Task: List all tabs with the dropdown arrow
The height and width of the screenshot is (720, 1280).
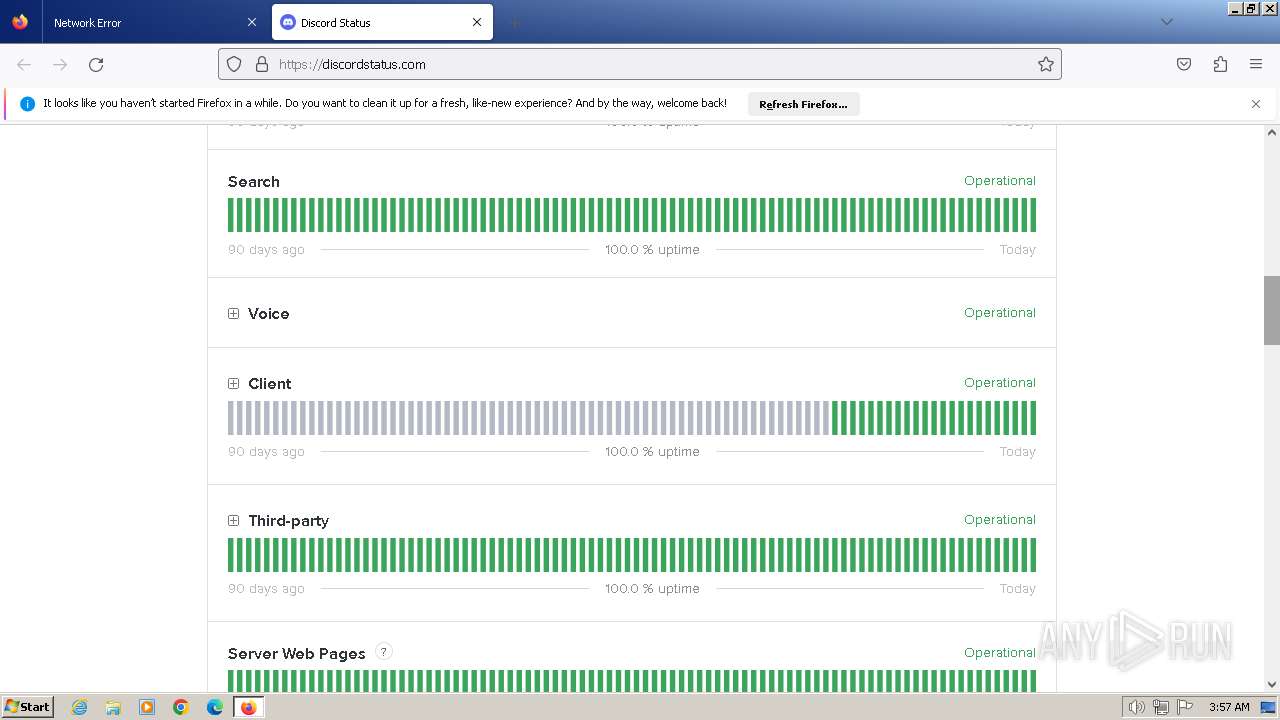Action: tap(1166, 22)
